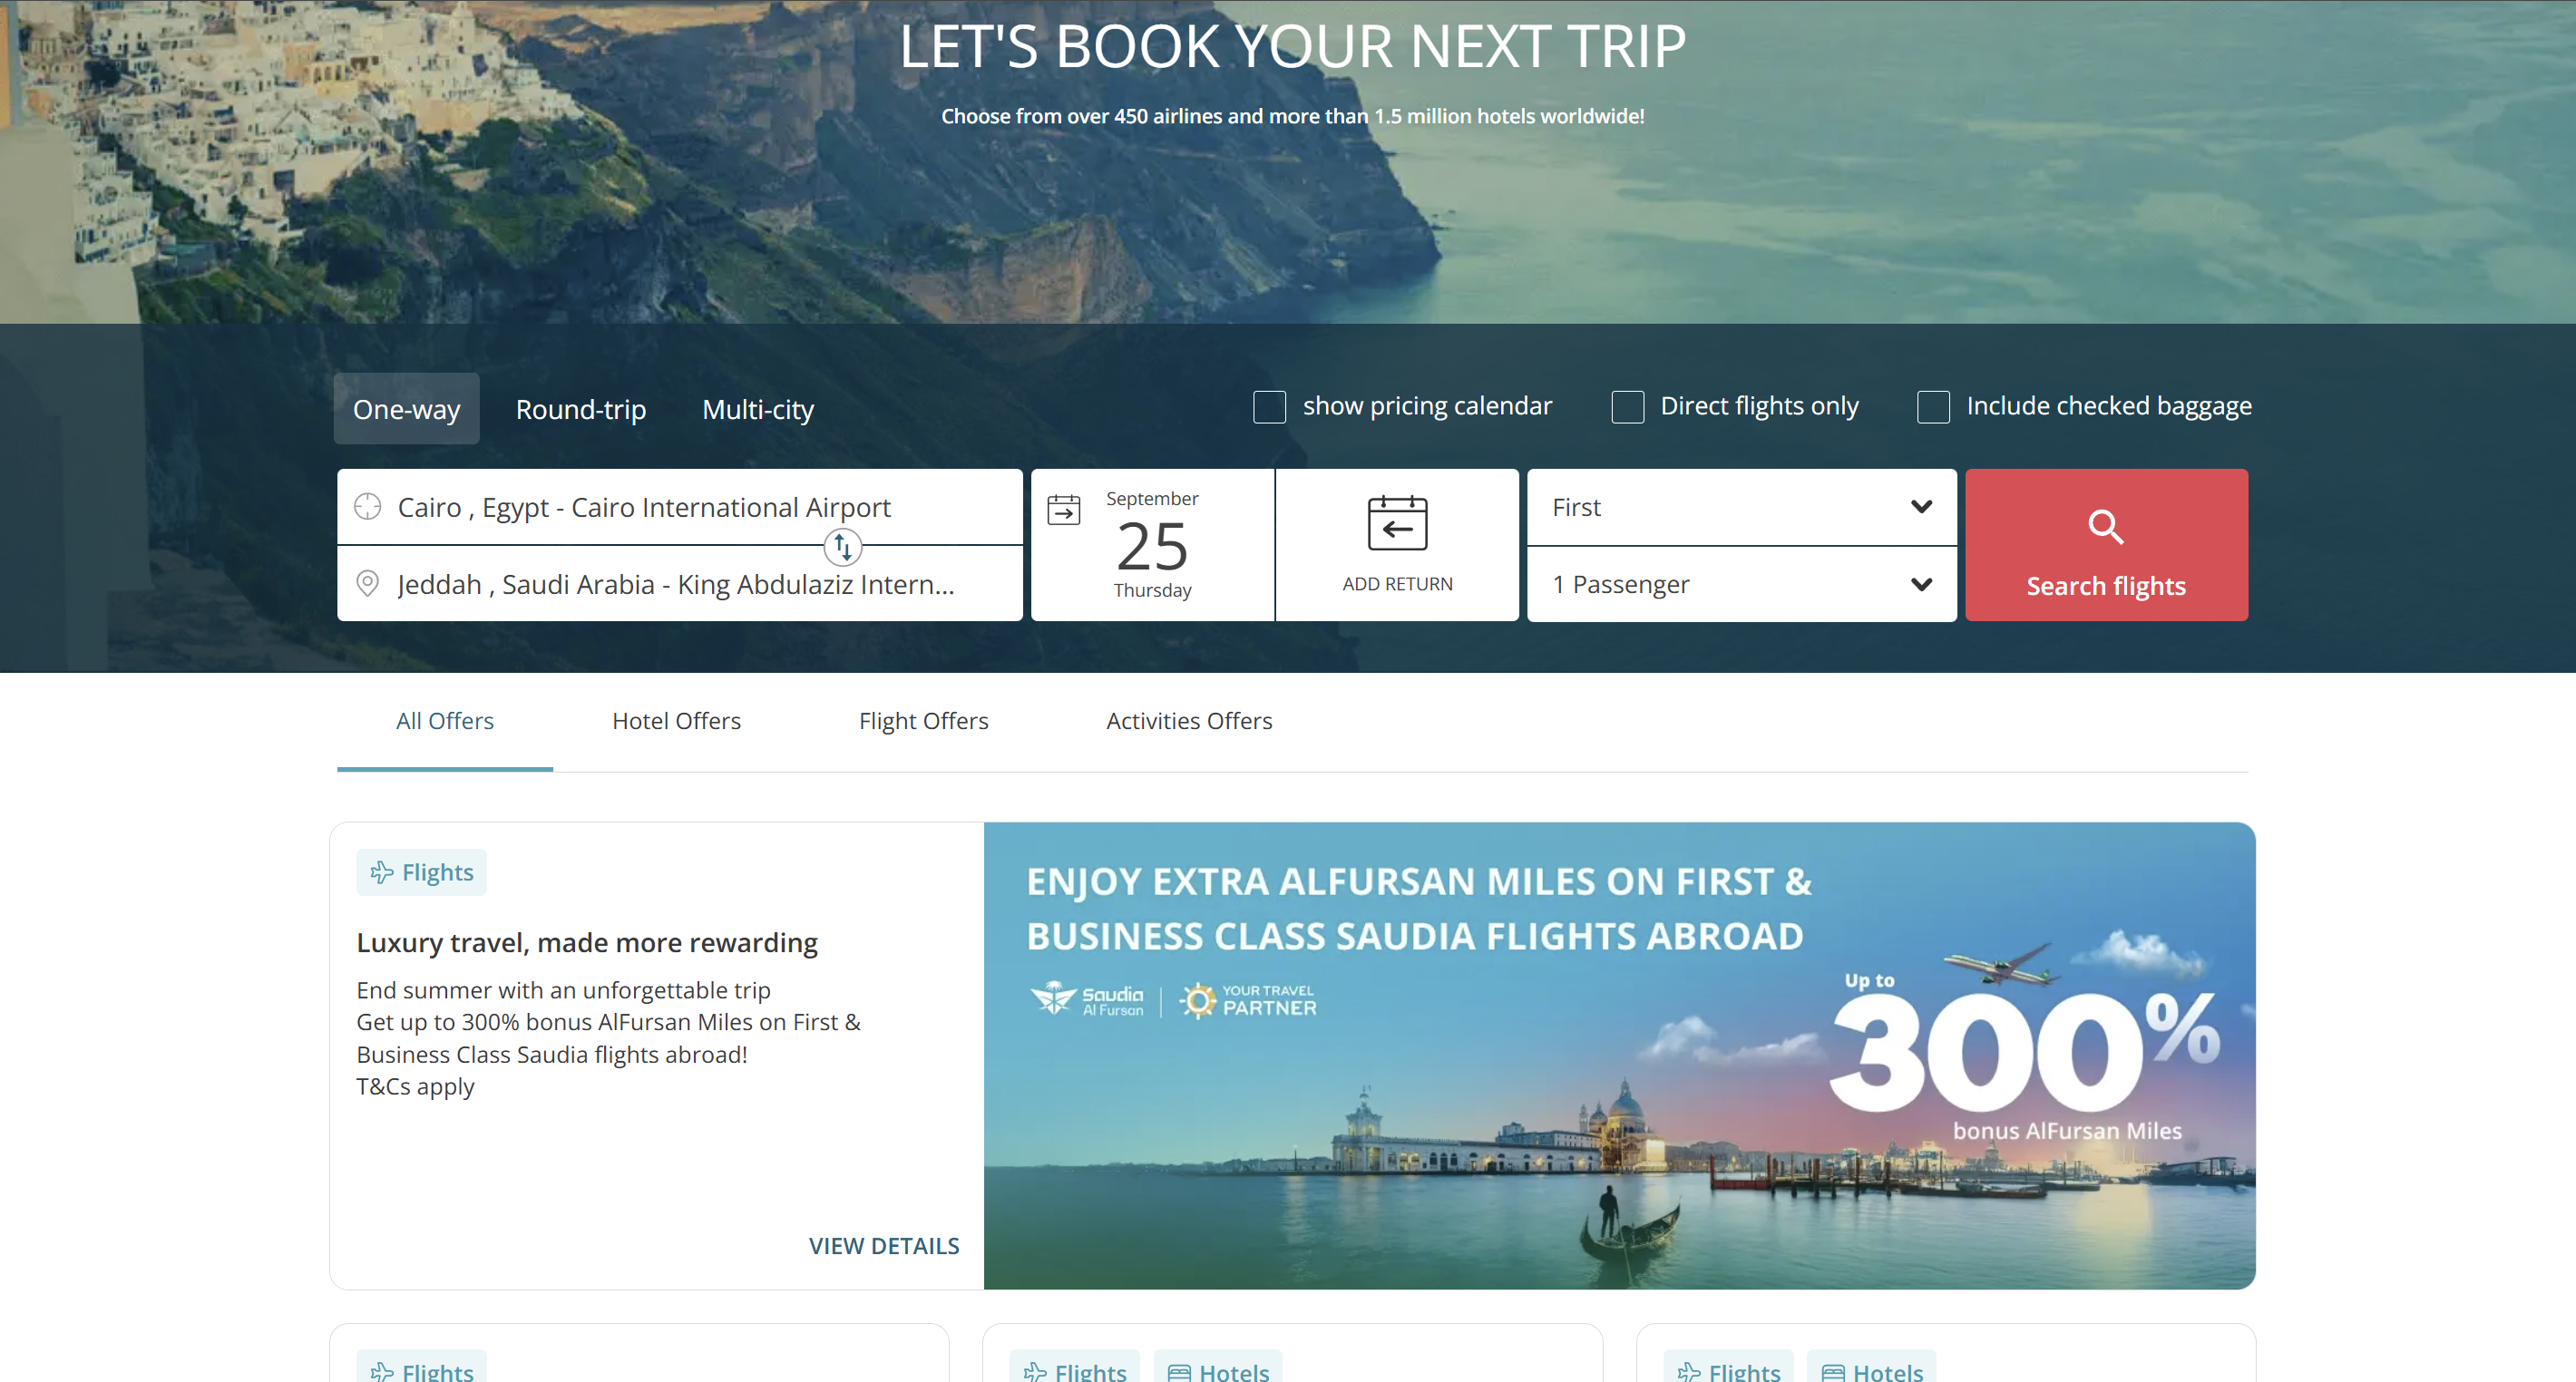This screenshot has height=1382, width=2576.
Task: Expand the First cabin class dropdown
Action: (x=1741, y=507)
